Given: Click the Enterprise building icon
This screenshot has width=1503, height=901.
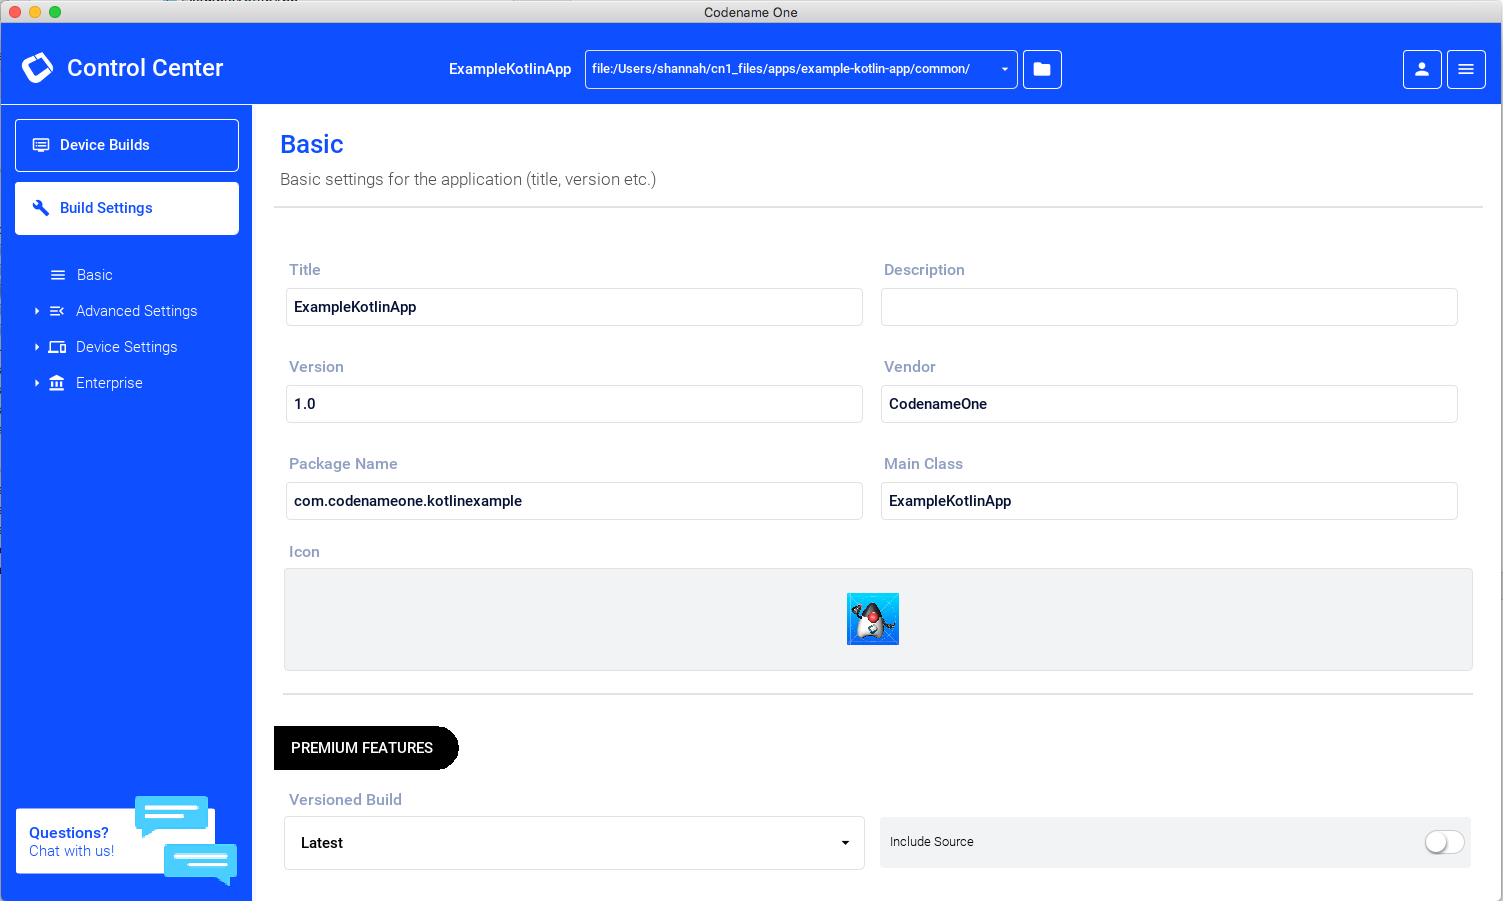Looking at the screenshot, I should 57,383.
